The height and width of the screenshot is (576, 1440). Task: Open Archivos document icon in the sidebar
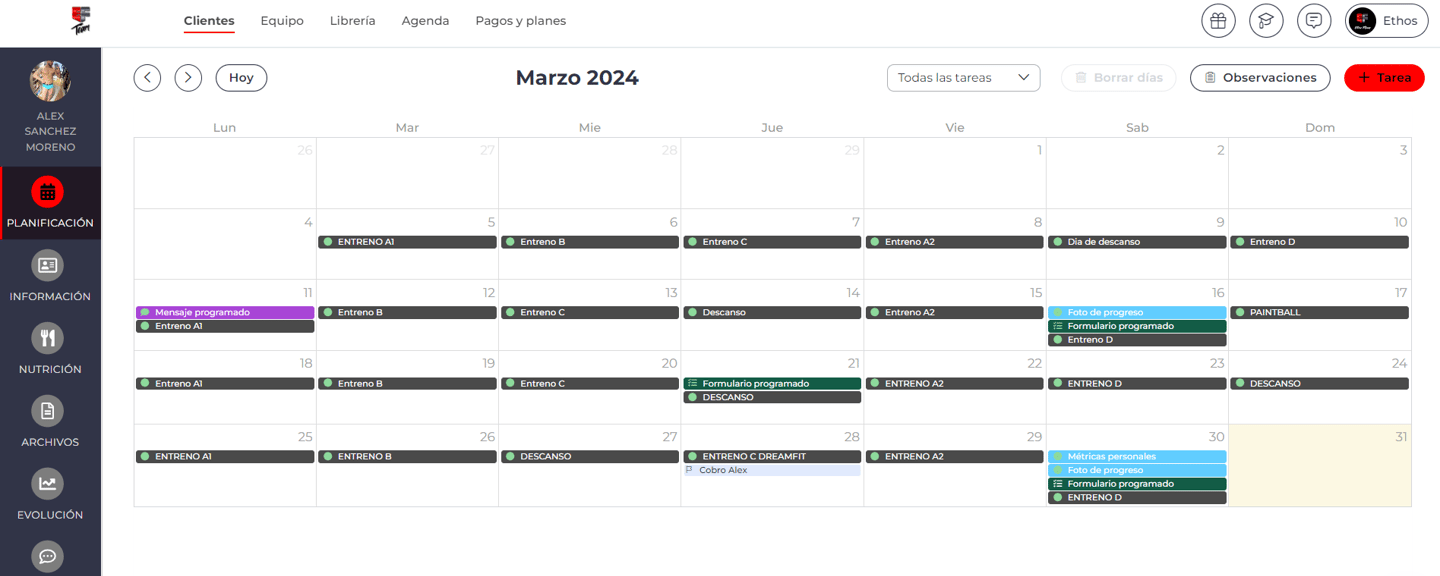(x=47, y=411)
